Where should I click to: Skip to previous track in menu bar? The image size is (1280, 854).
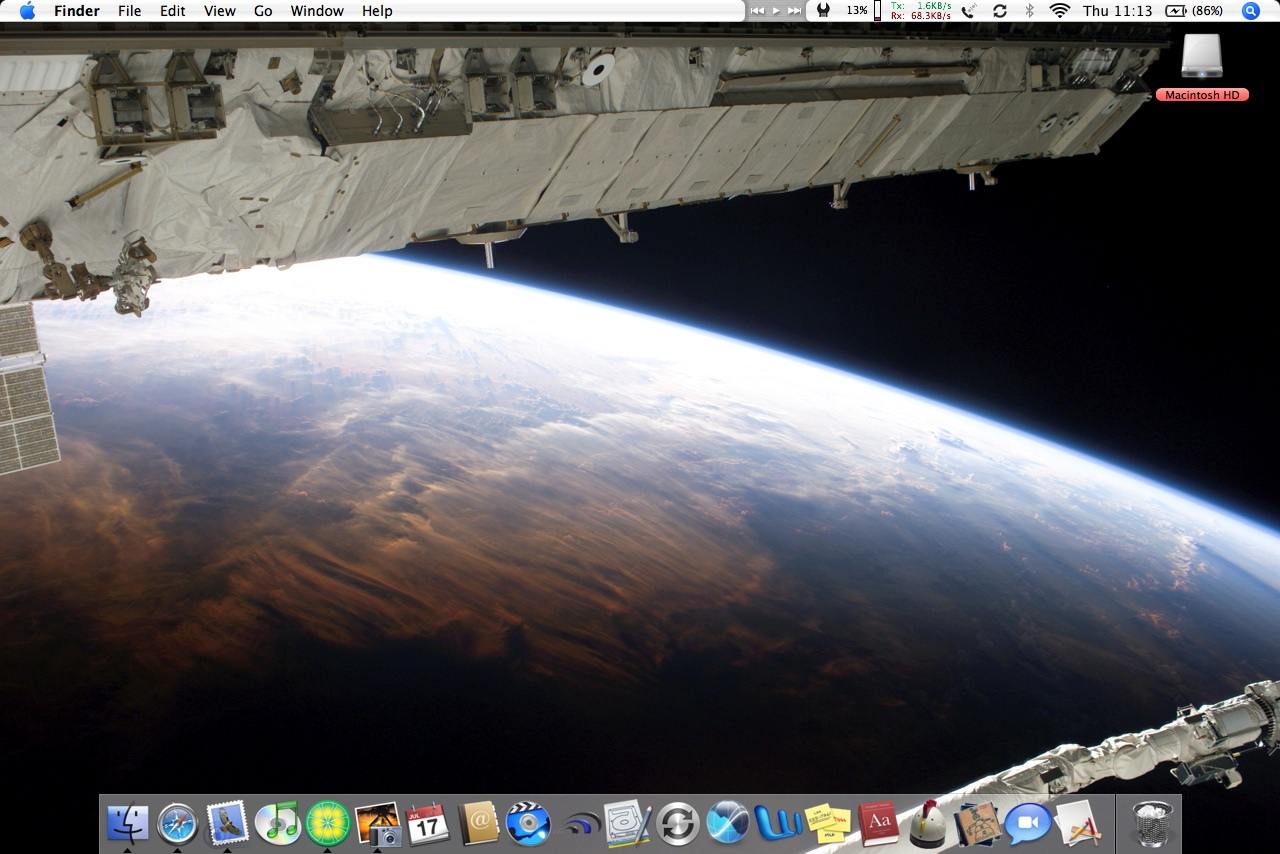click(757, 11)
